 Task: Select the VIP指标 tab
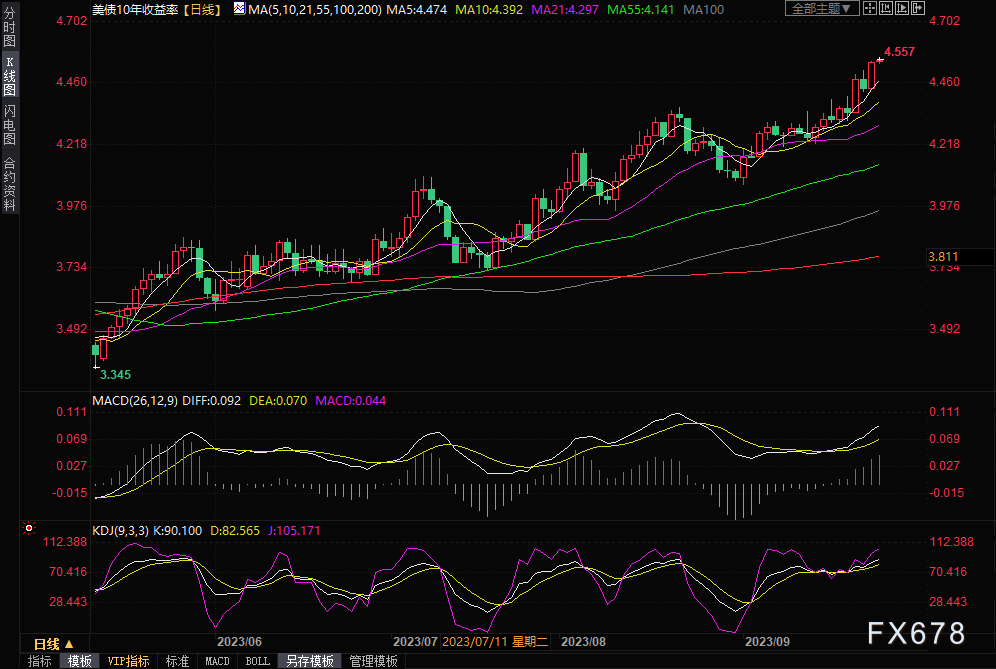pyautogui.click(x=128, y=661)
